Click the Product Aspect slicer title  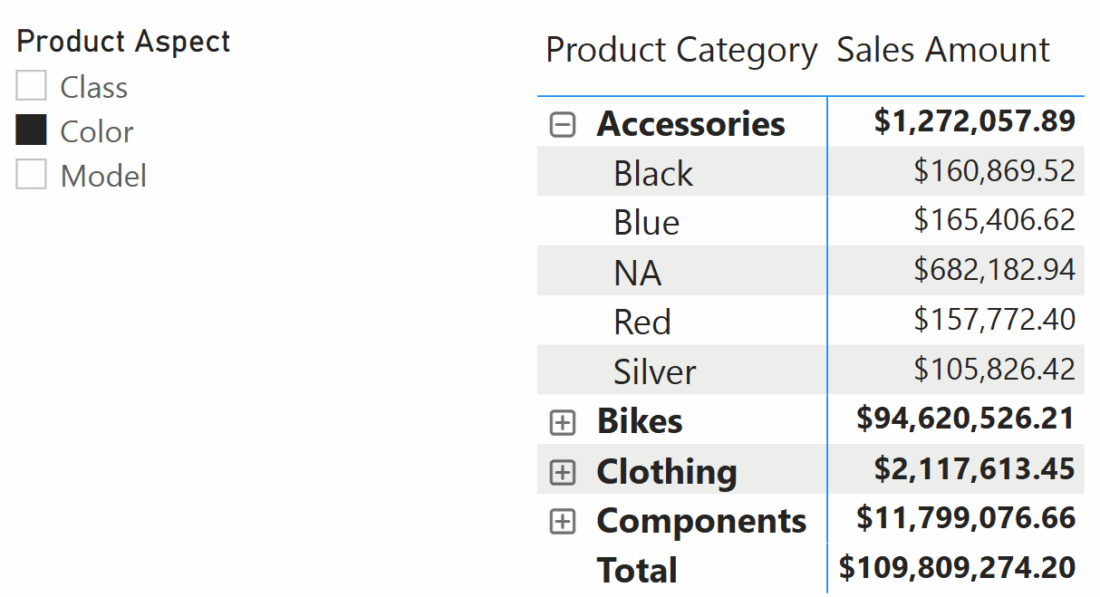(123, 41)
